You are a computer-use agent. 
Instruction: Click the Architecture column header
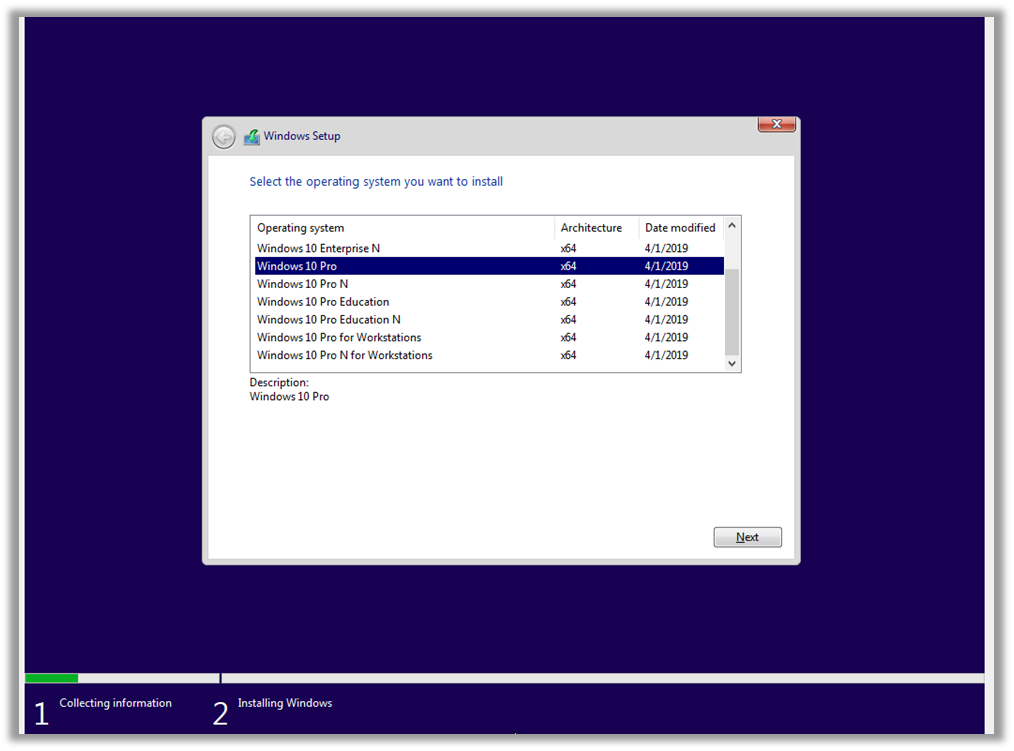[x=597, y=228]
